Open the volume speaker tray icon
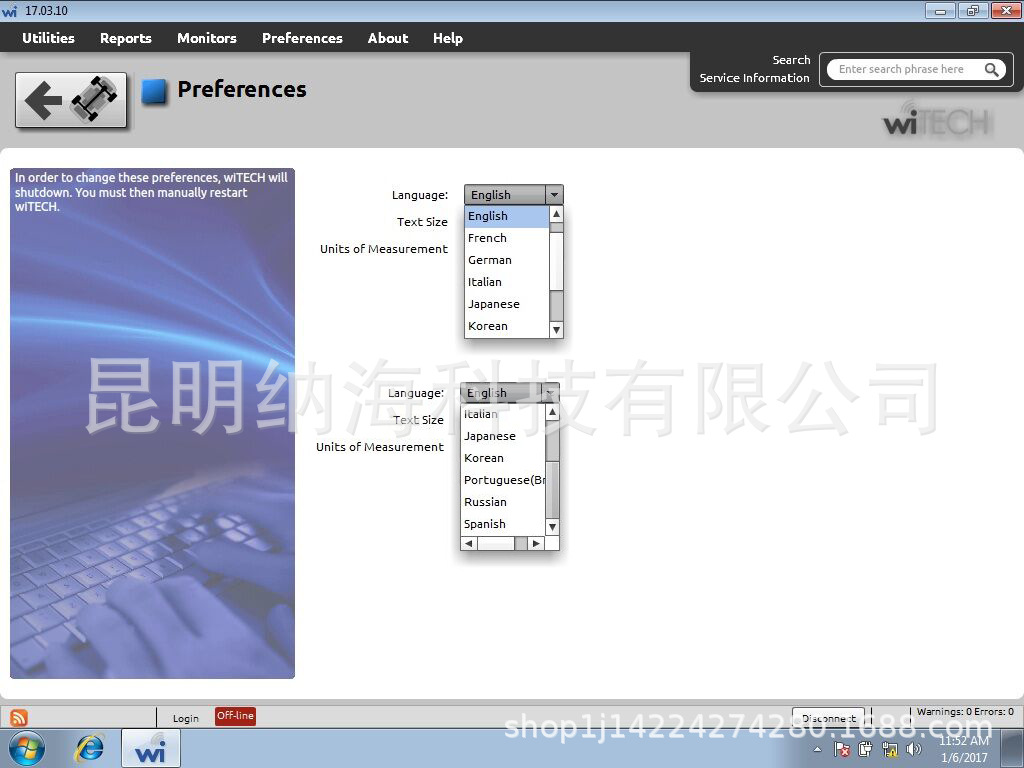Screen dimensions: 1024x768 [x=914, y=749]
